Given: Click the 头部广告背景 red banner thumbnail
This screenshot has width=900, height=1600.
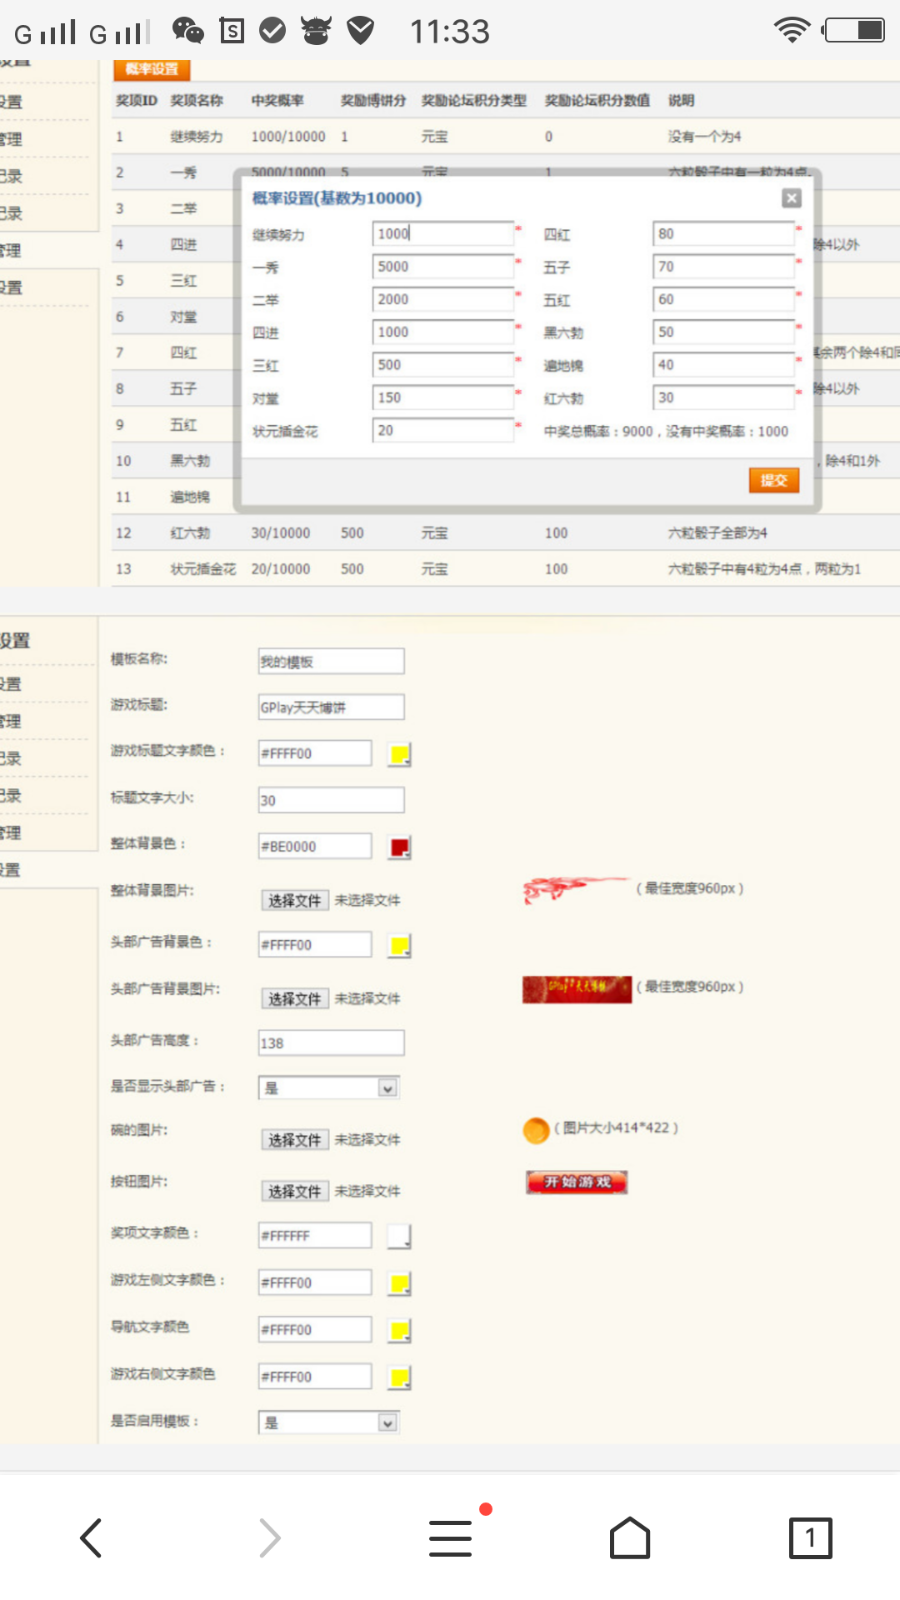Looking at the screenshot, I should coord(577,989).
